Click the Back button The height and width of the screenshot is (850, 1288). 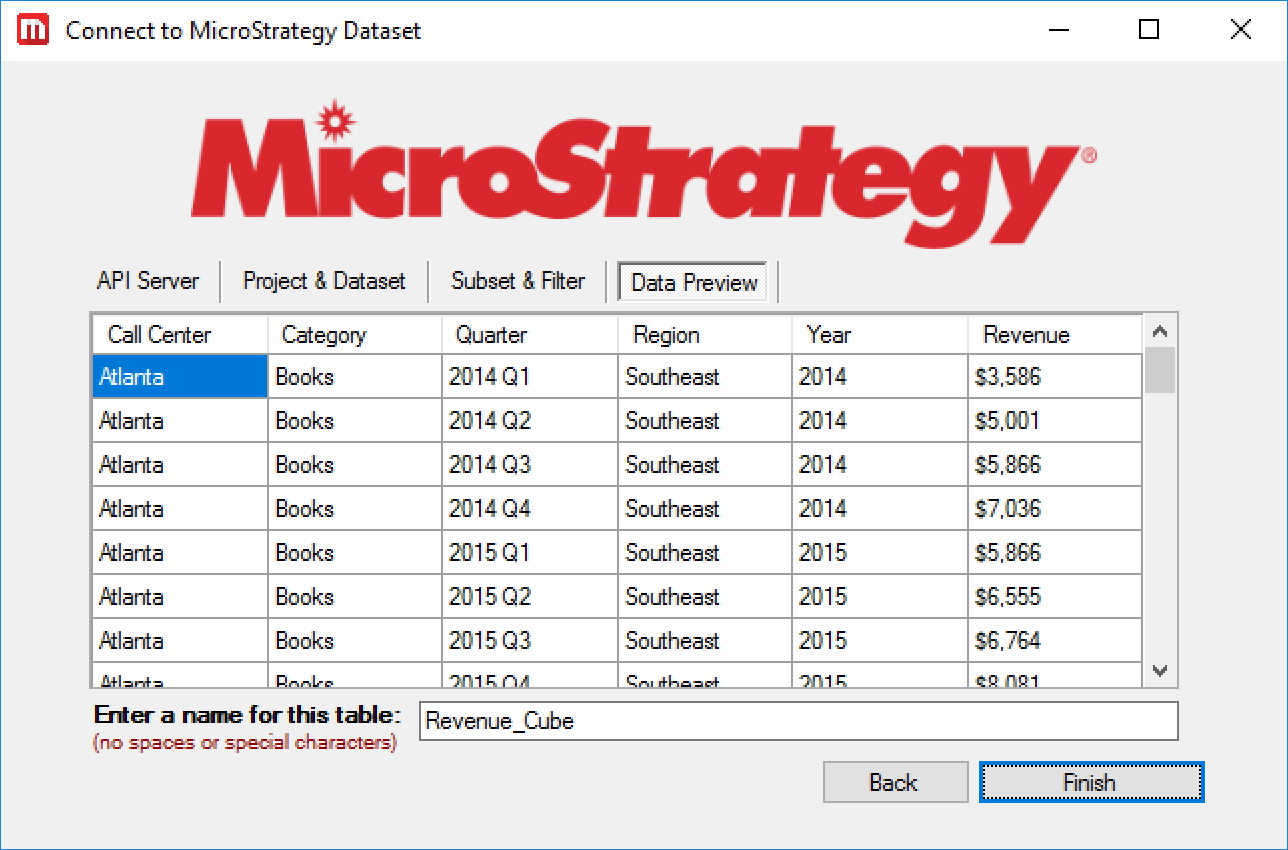tap(894, 782)
